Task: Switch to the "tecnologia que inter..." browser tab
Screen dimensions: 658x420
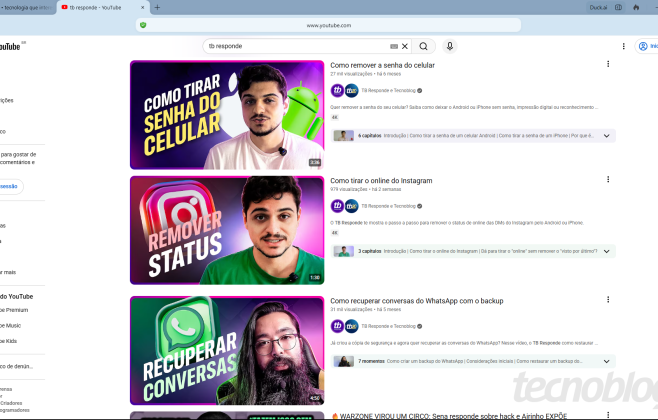Action: pyautogui.click(x=27, y=8)
